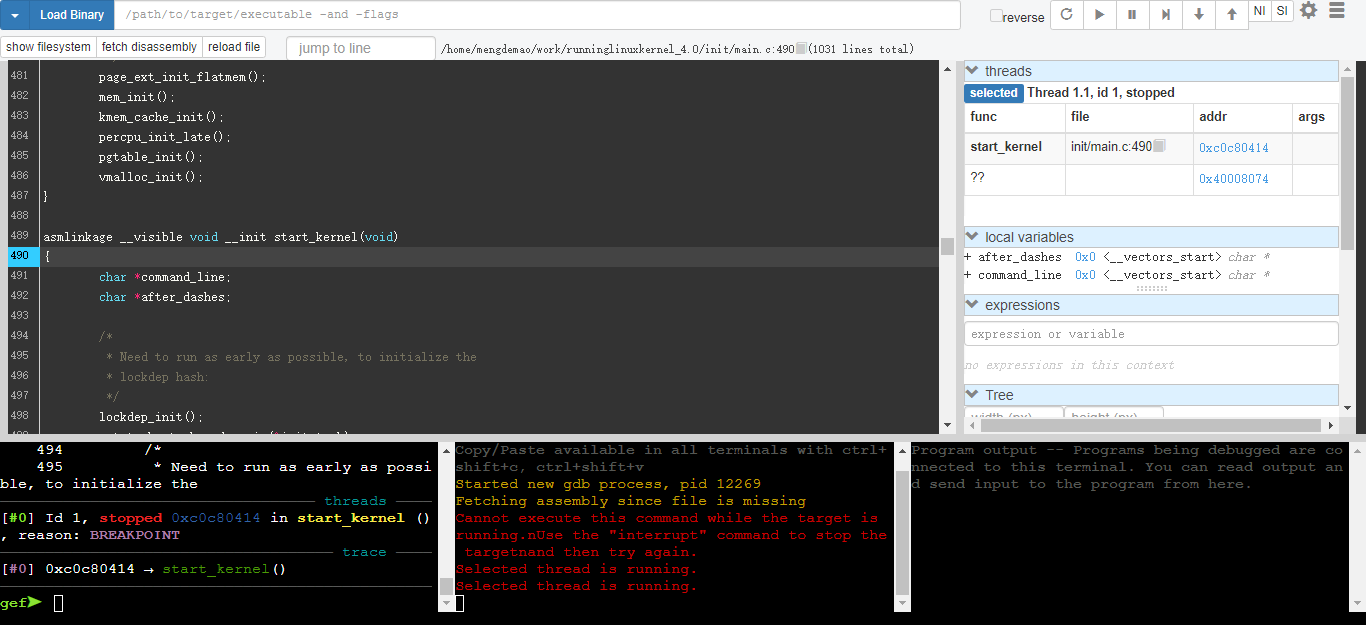Click the step into down-arrow icon
The width and height of the screenshot is (1366, 625).
click(x=1198, y=15)
